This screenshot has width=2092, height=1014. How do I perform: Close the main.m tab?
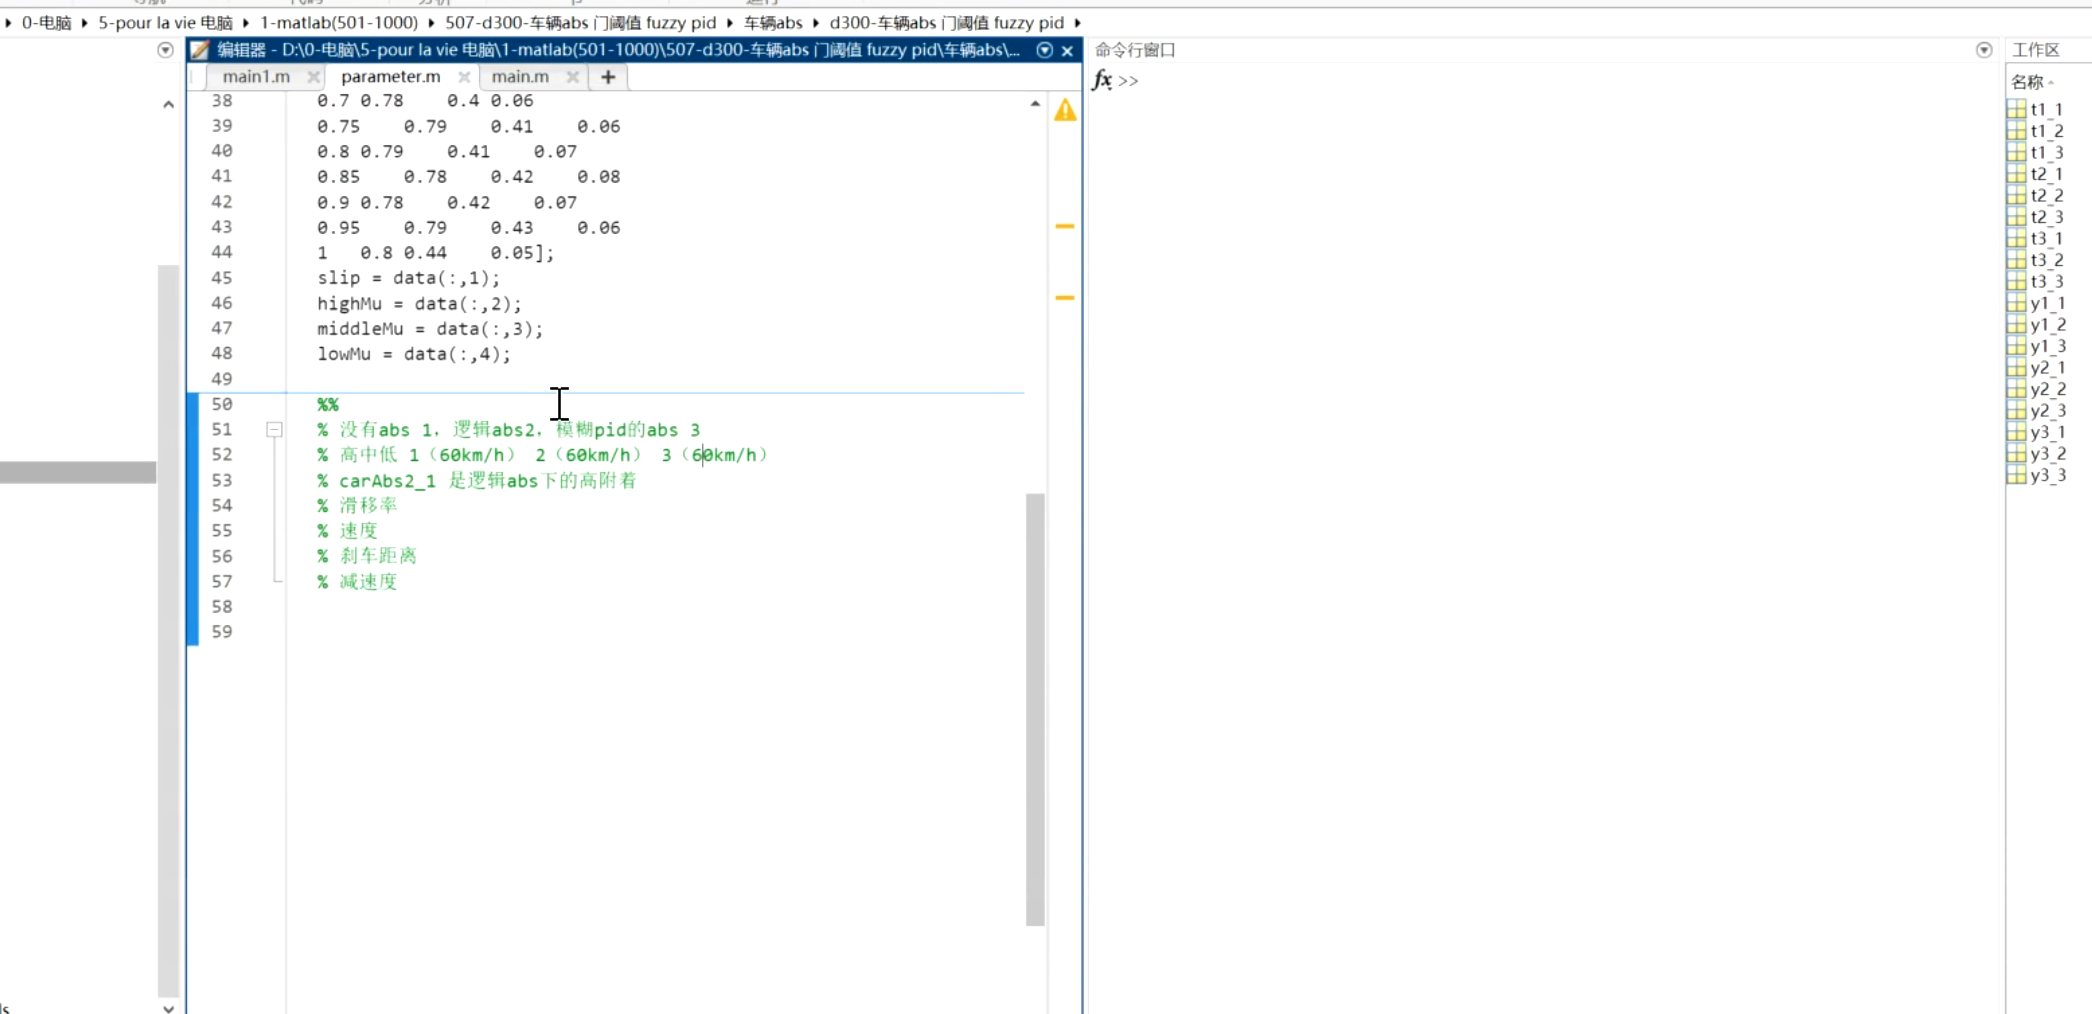[572, 77]
